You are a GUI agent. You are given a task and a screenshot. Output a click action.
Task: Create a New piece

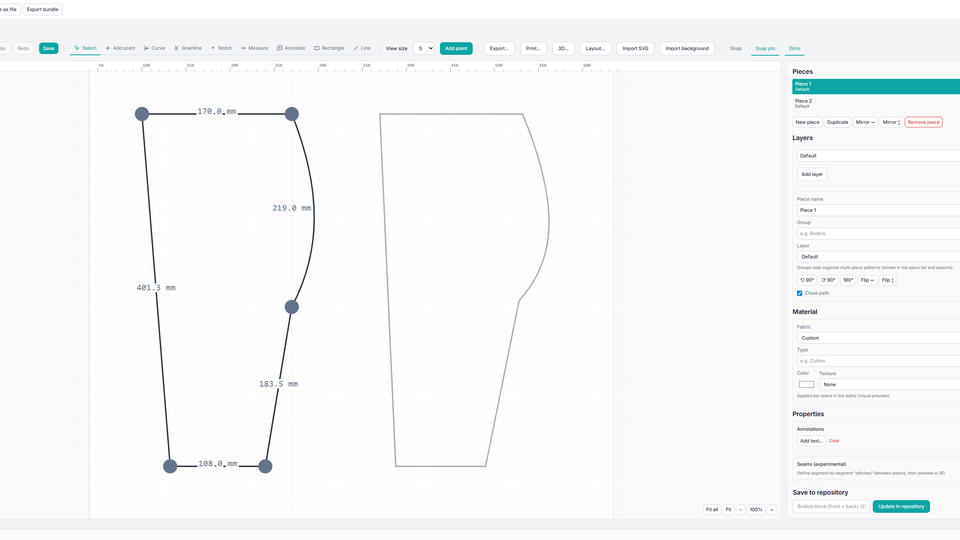pos(807,122)
